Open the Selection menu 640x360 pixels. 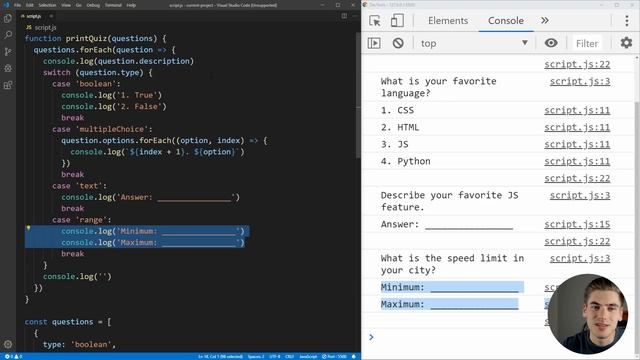pos(47,5)
